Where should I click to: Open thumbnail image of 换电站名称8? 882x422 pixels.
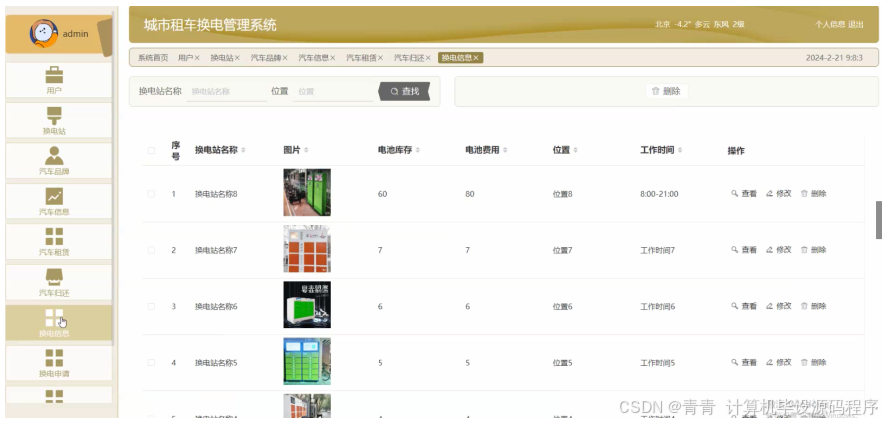pyautogui.click(x=307, y=192)
